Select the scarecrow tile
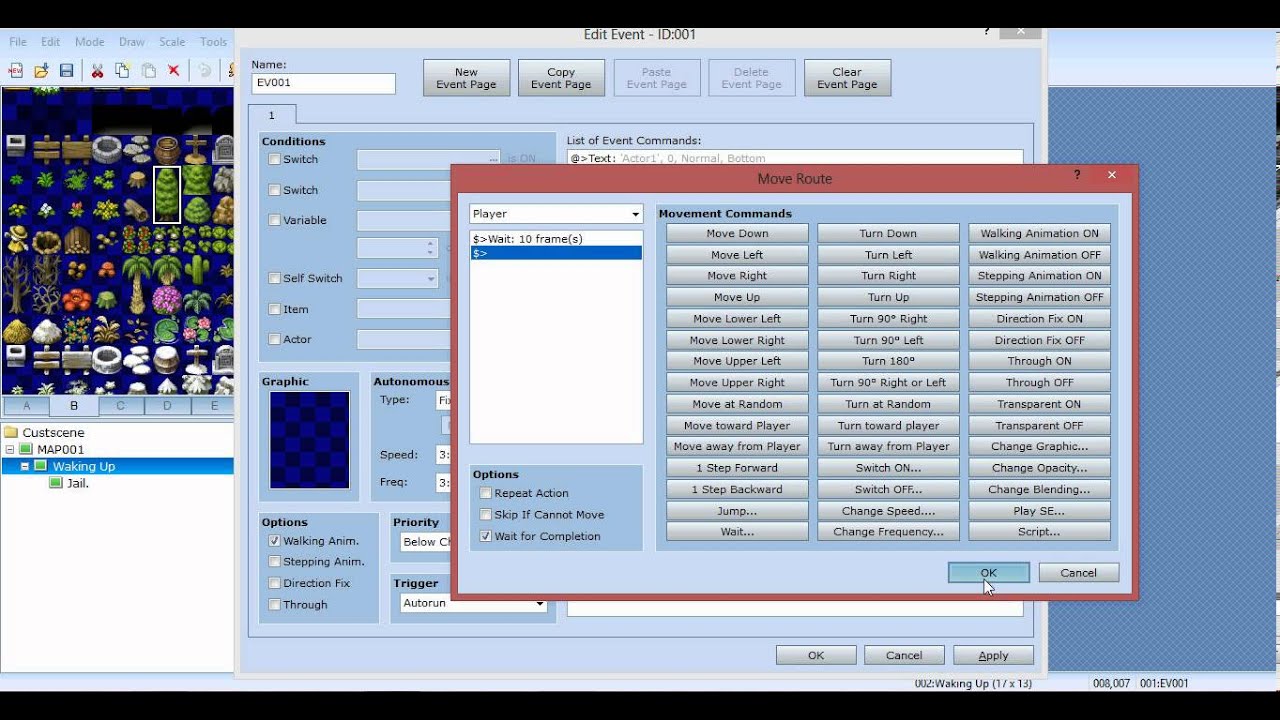Screen dimensions: 1280x720 16,240
